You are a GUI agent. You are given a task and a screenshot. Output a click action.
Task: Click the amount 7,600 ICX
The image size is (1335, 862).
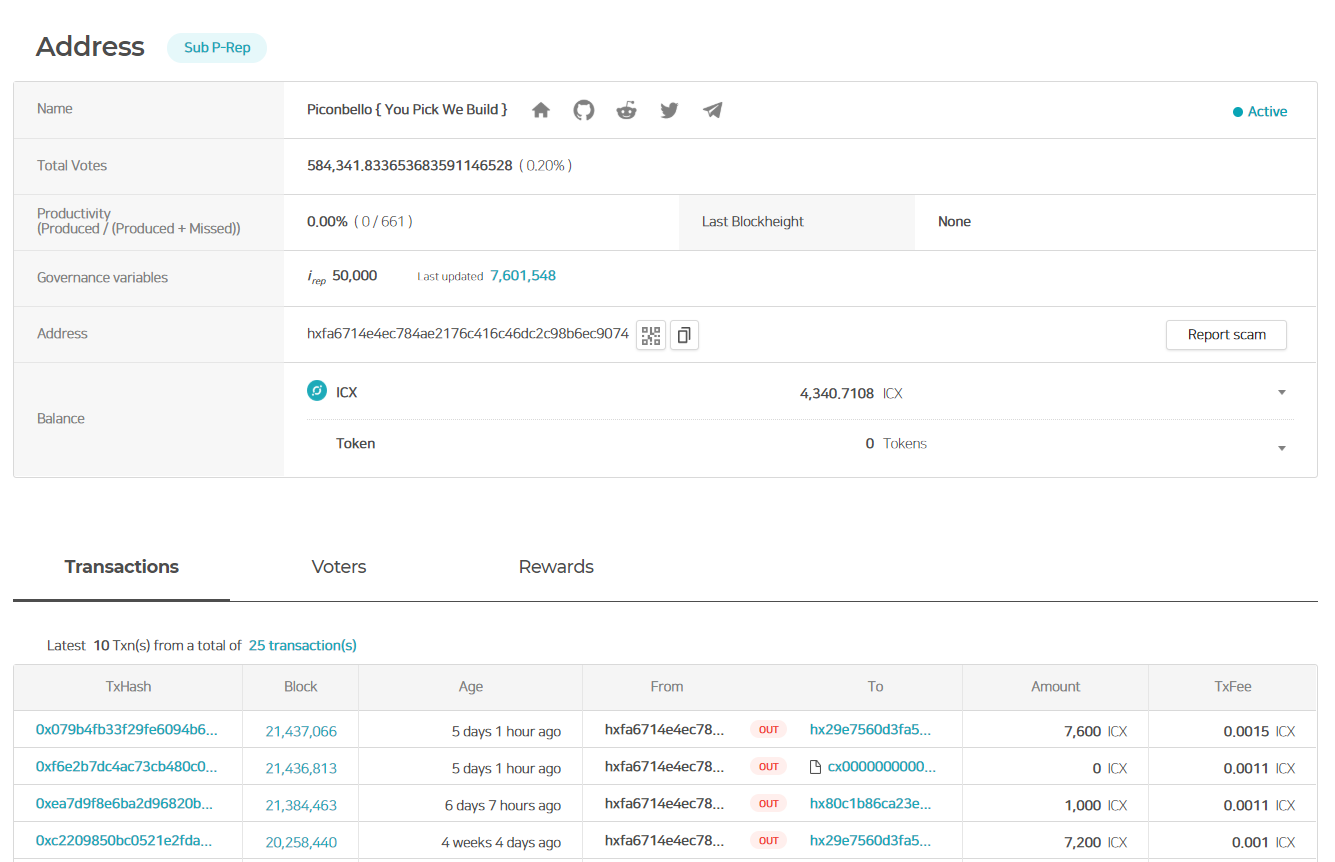coord(1095,732)
